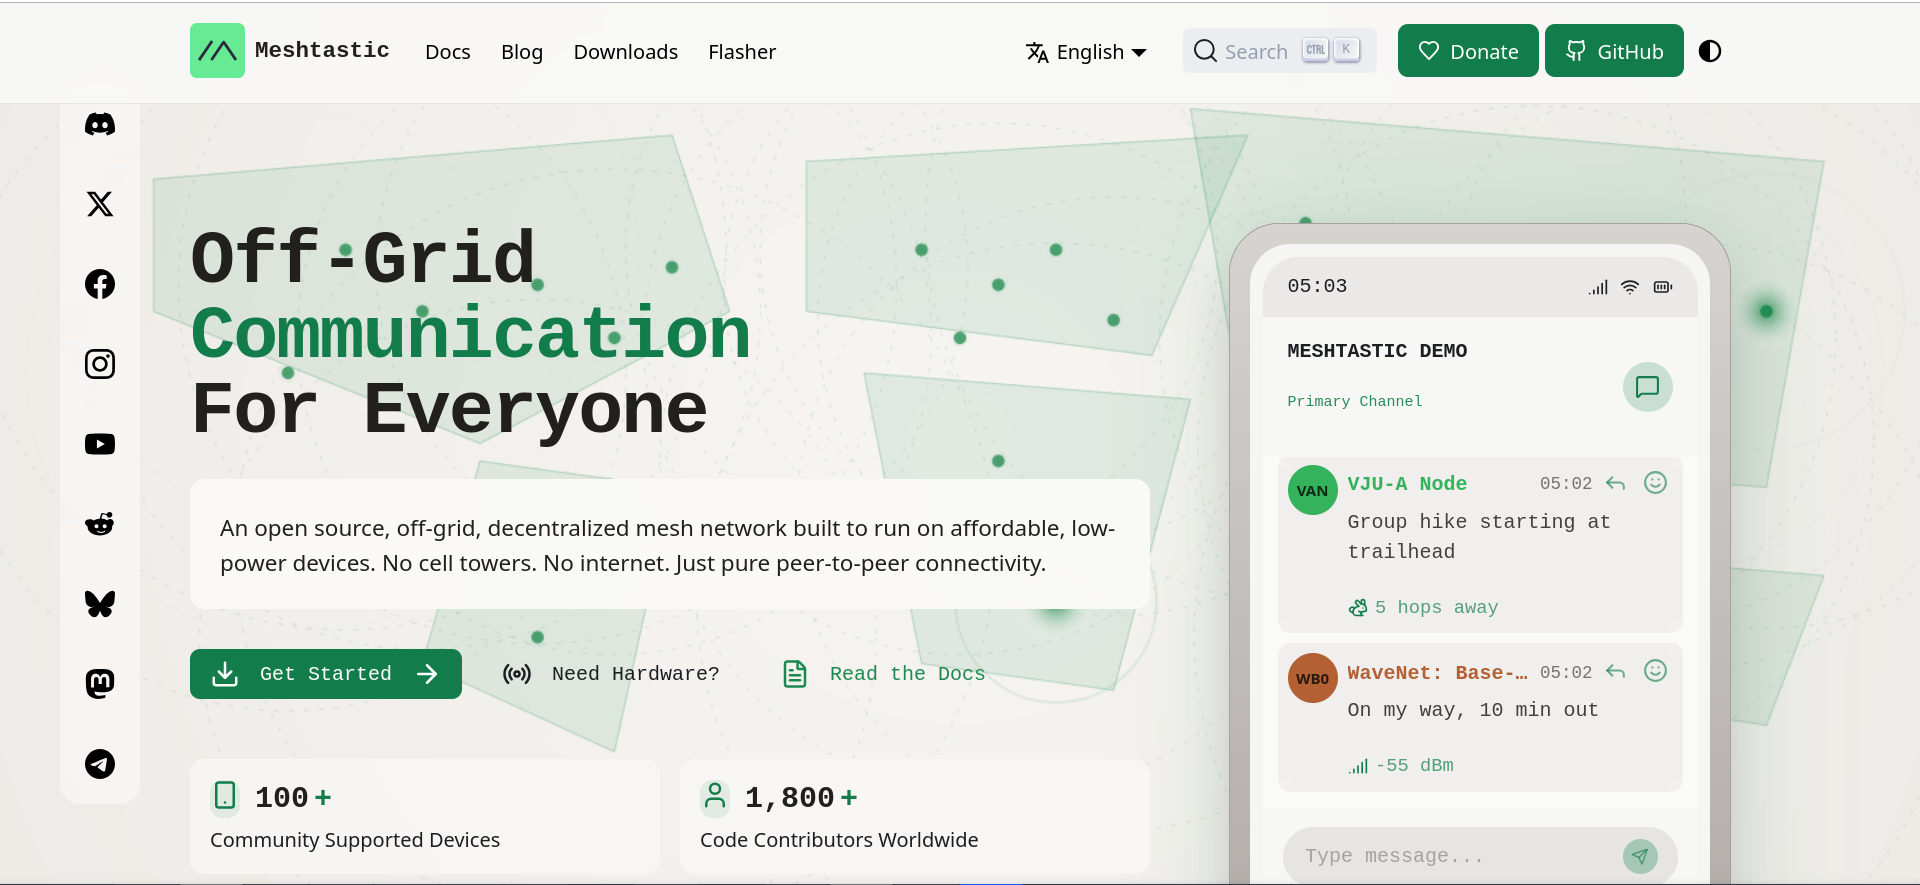Click the '5 hops away' label
The image size is (1920, 885).
(x=1436, y=607)
